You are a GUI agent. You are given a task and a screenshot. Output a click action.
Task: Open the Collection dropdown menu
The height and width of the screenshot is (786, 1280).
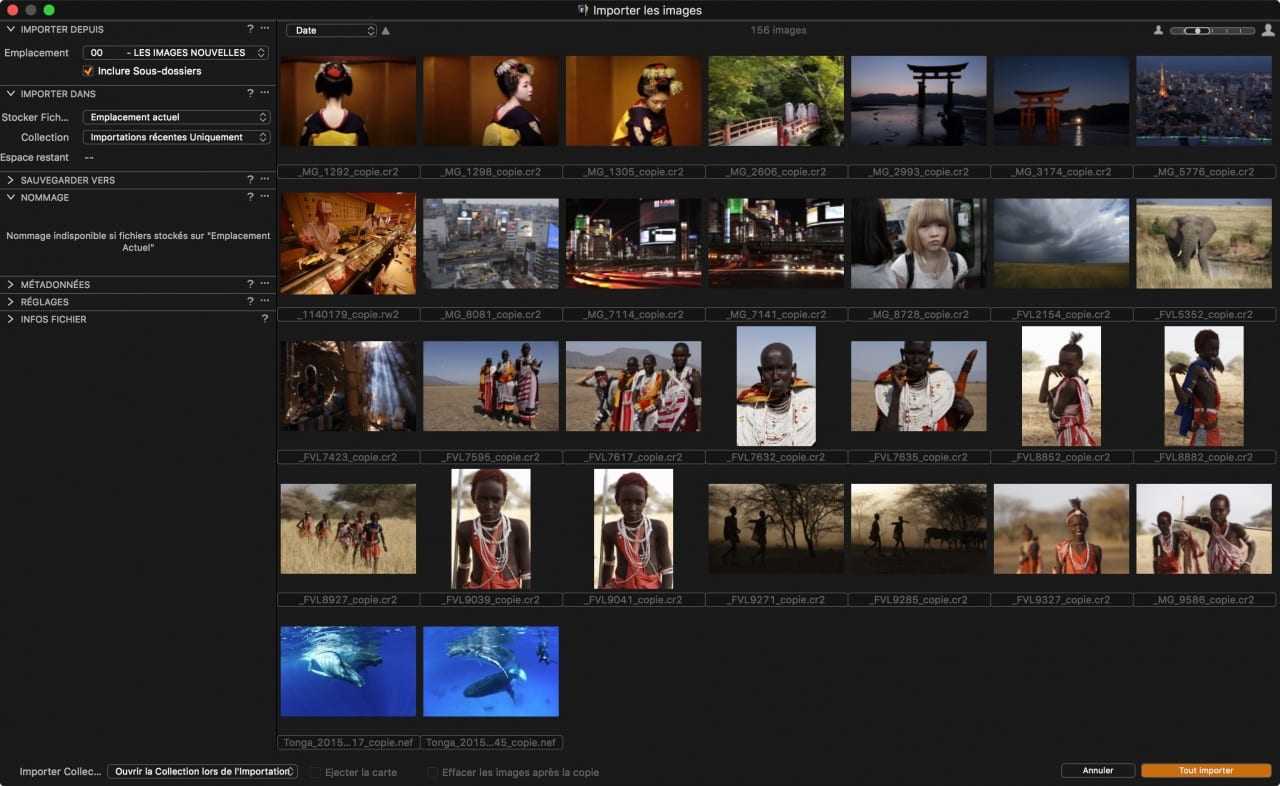click(x=176, y=137)
